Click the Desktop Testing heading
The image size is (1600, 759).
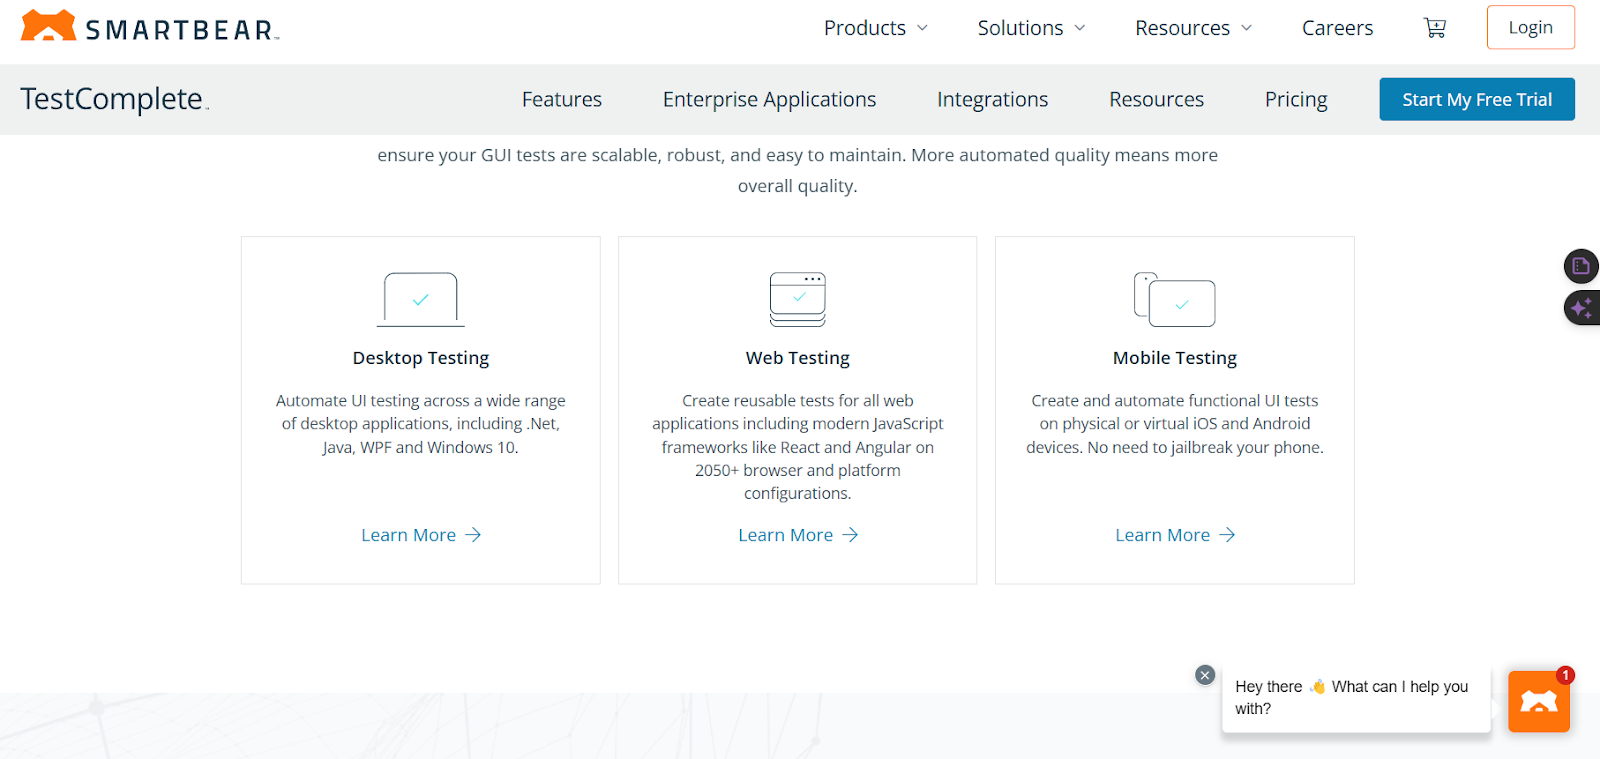click(421, 358)
